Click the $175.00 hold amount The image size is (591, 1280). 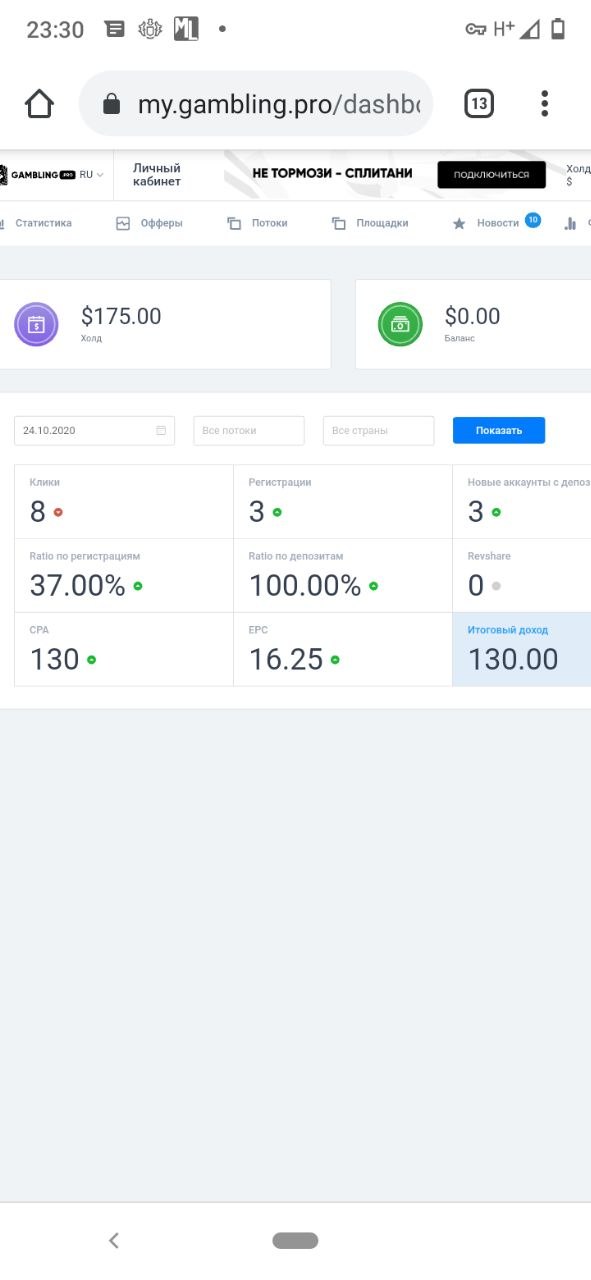pos(121,316)
